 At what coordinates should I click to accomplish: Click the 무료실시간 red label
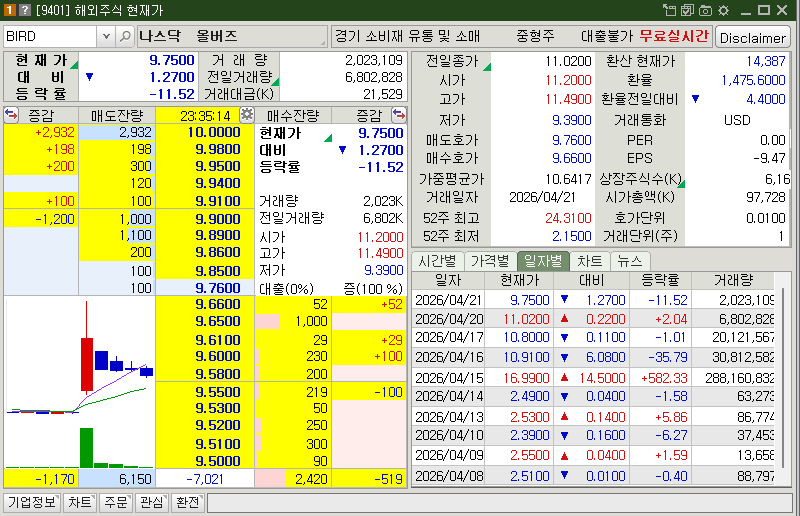(674, 36)
